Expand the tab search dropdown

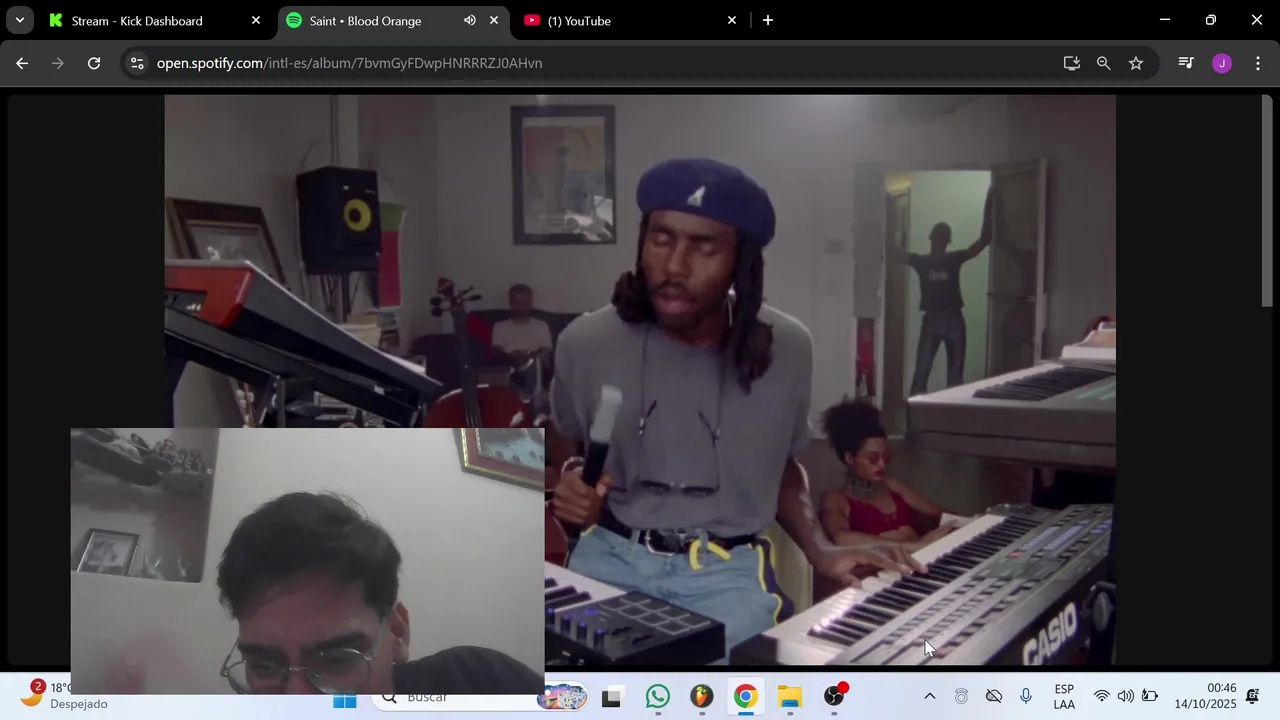coord(19,20)
